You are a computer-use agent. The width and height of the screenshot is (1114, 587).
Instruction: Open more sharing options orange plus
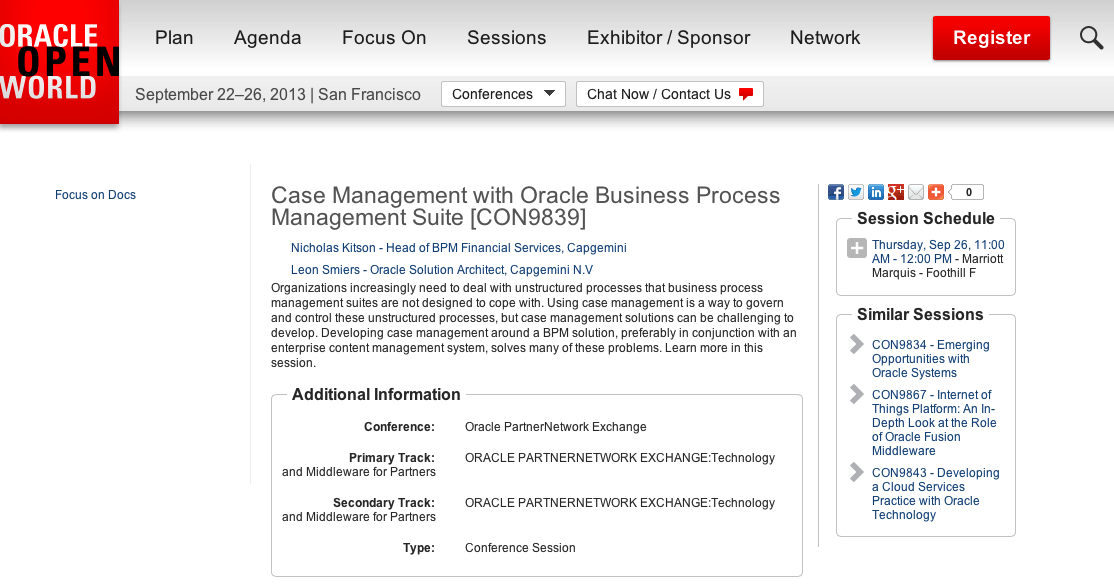tap(936, 192)
